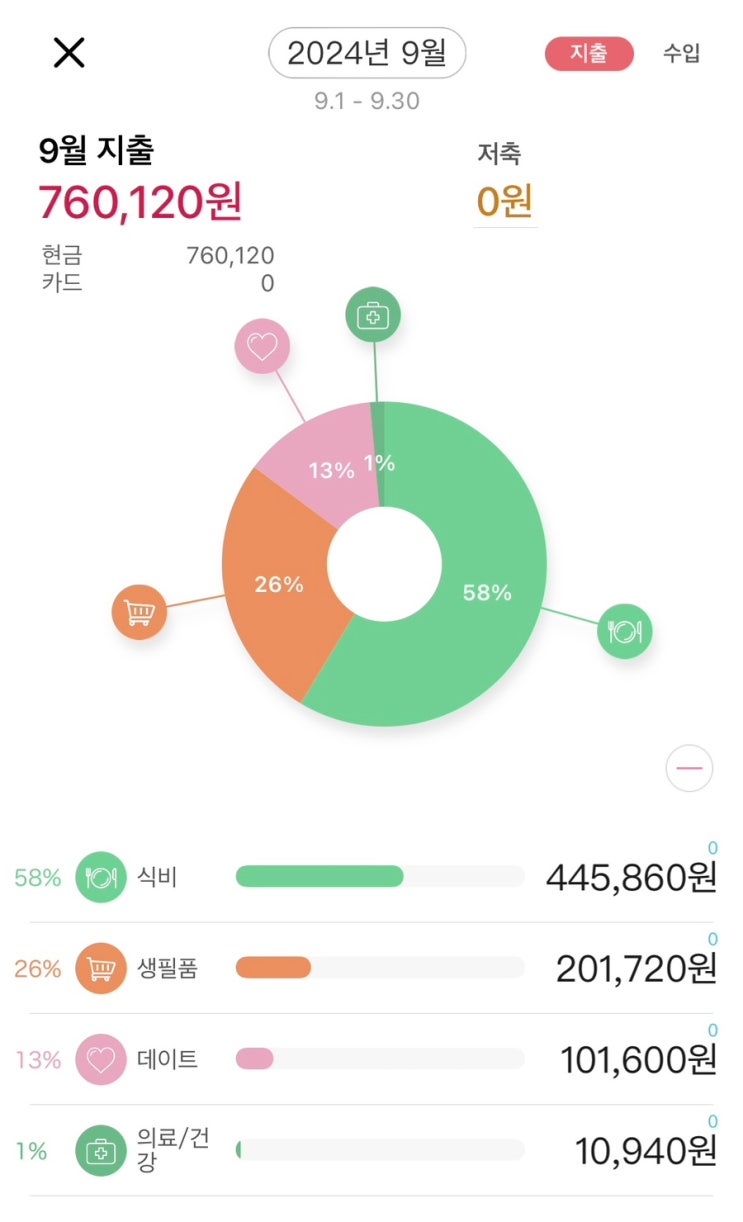Tap the 26% orange donut segment
The height and width of the screenshot is (1222, 743).
(277, 585)
